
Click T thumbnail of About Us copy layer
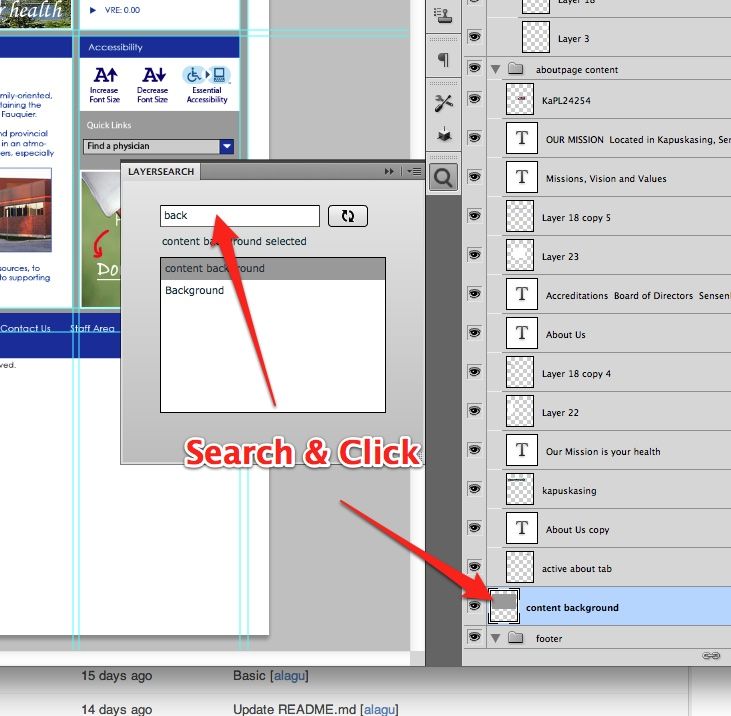pyautogui.click(x=522, y=528)
